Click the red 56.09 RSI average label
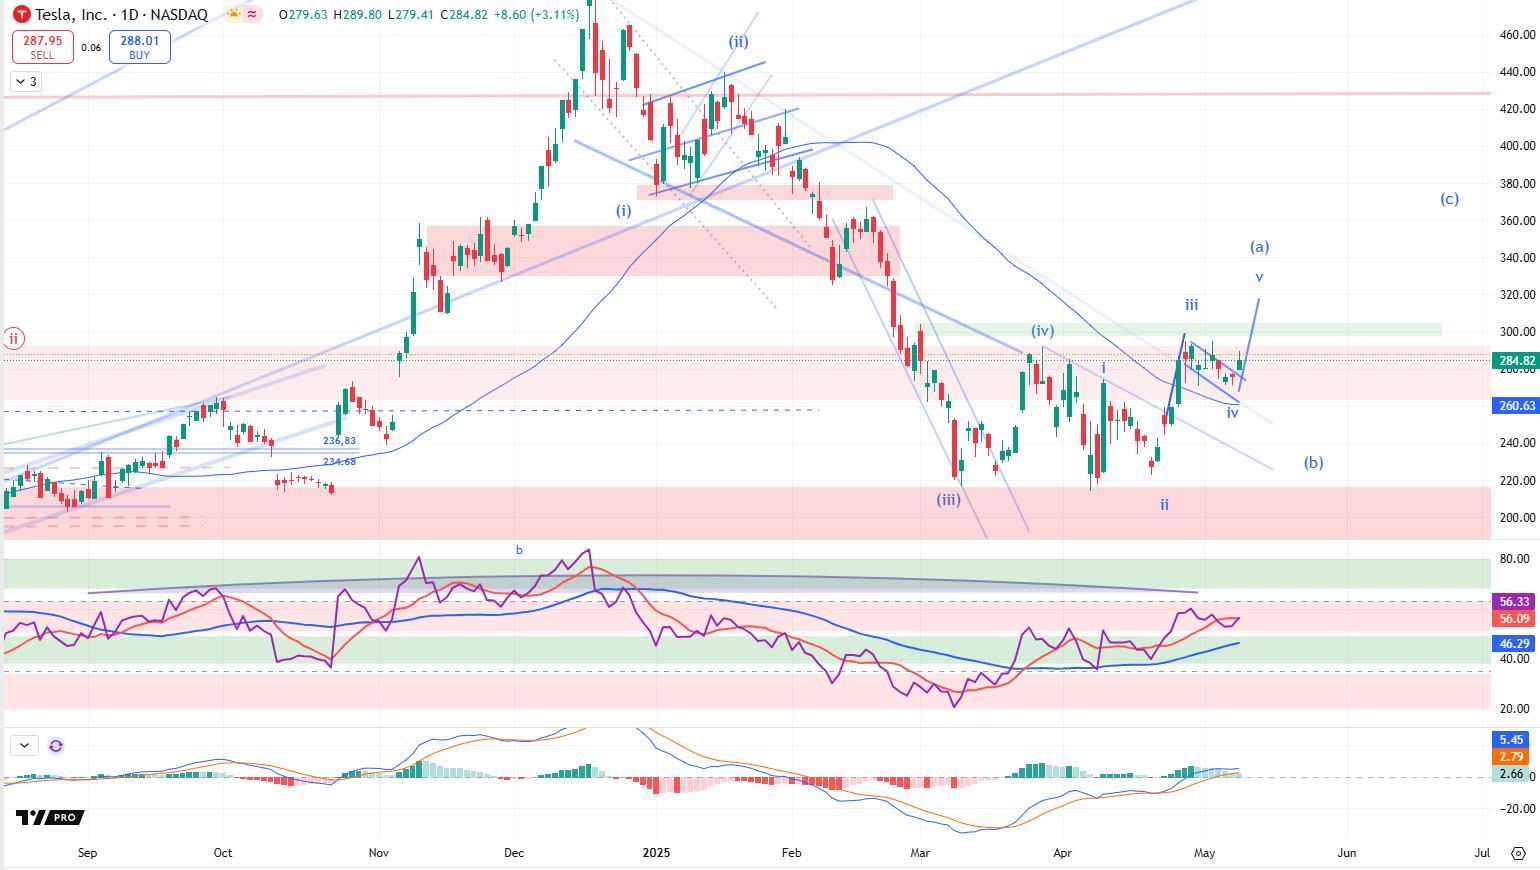The image size is (1540, 870). [1515, 619]
